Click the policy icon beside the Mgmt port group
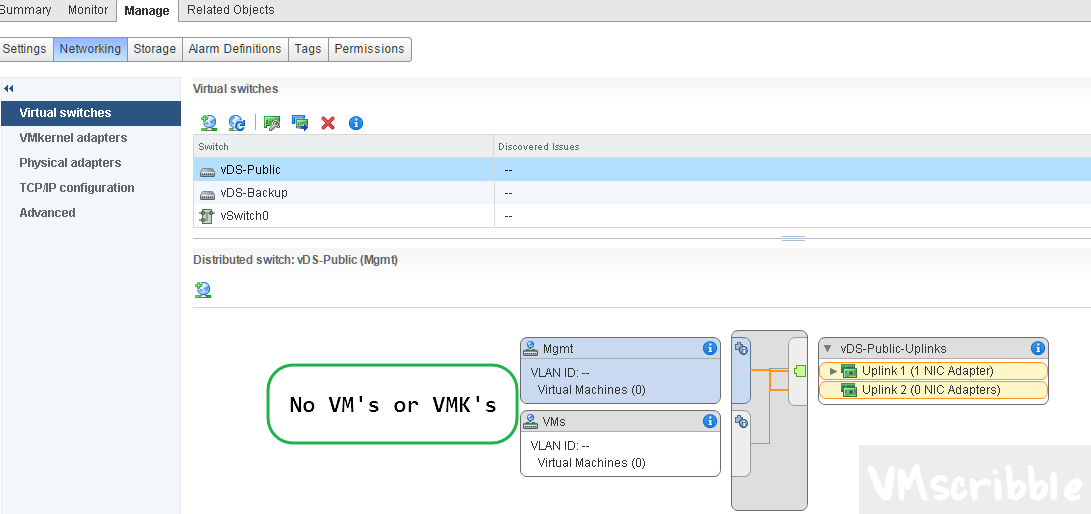 coord(741,348)
